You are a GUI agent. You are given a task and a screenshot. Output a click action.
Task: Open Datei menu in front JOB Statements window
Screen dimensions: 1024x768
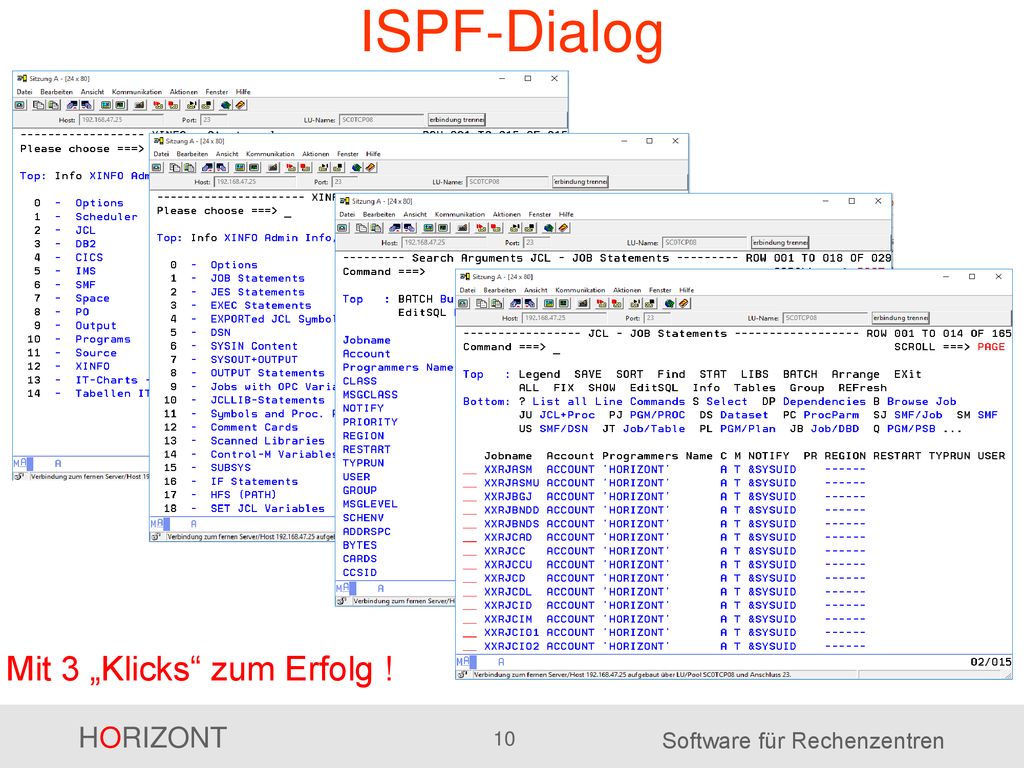[468, 290]
